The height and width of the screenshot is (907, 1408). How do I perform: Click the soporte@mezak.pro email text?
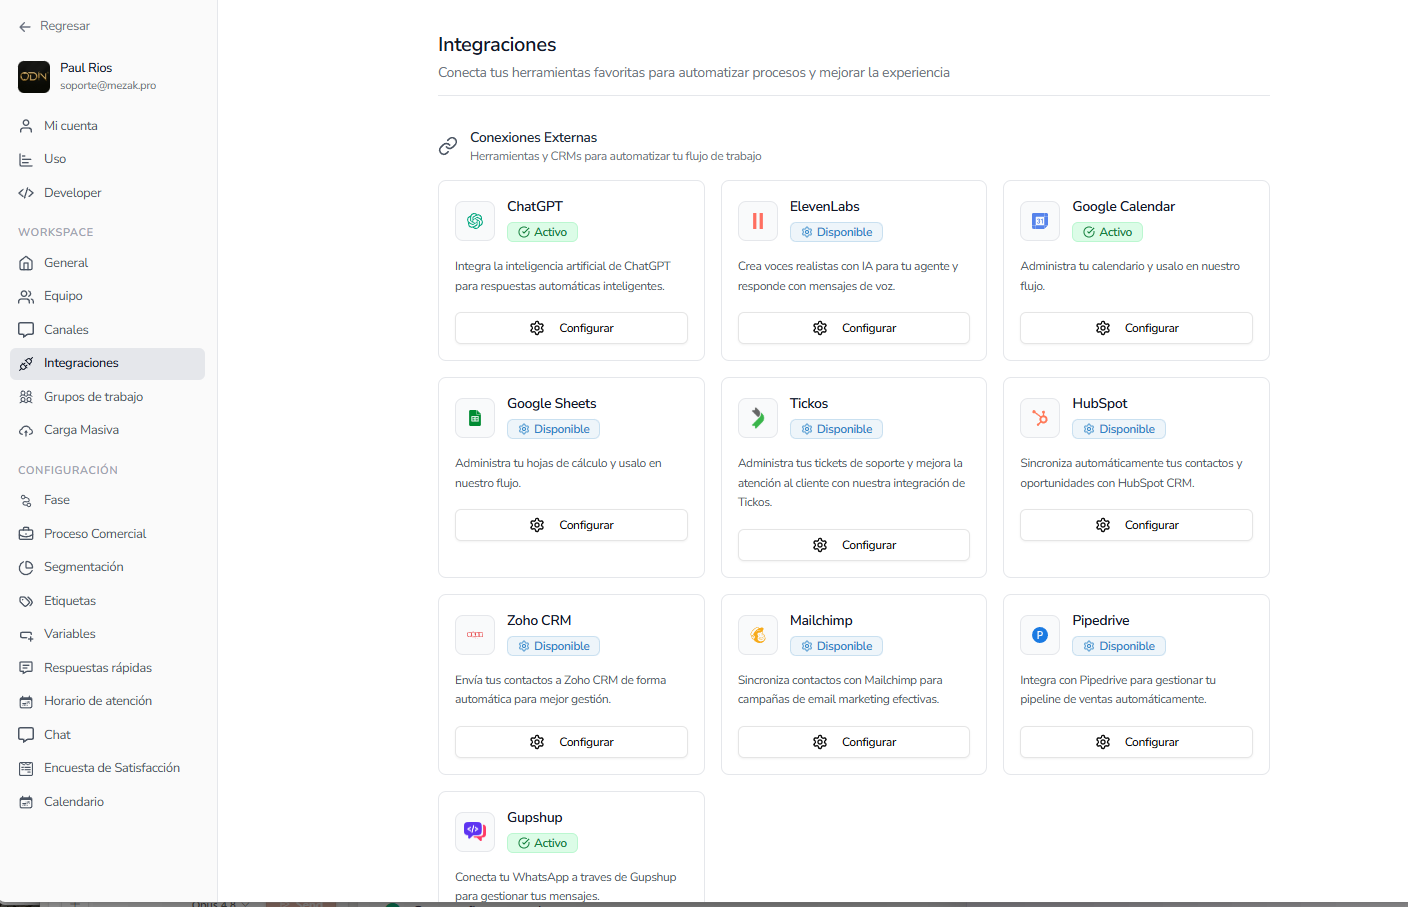point(108,86)
